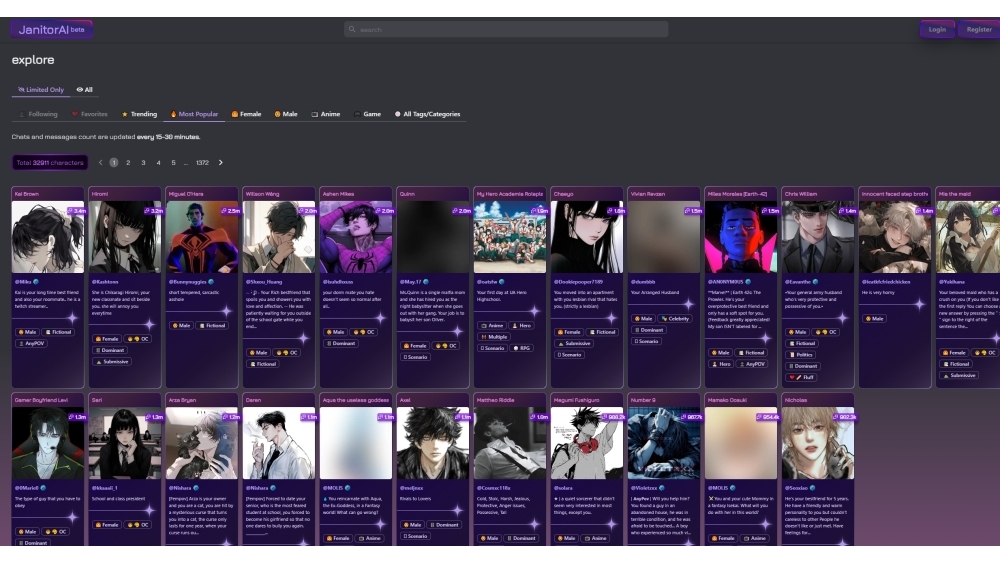Click the flame icon on Most Popular

(x=173, y=114)
